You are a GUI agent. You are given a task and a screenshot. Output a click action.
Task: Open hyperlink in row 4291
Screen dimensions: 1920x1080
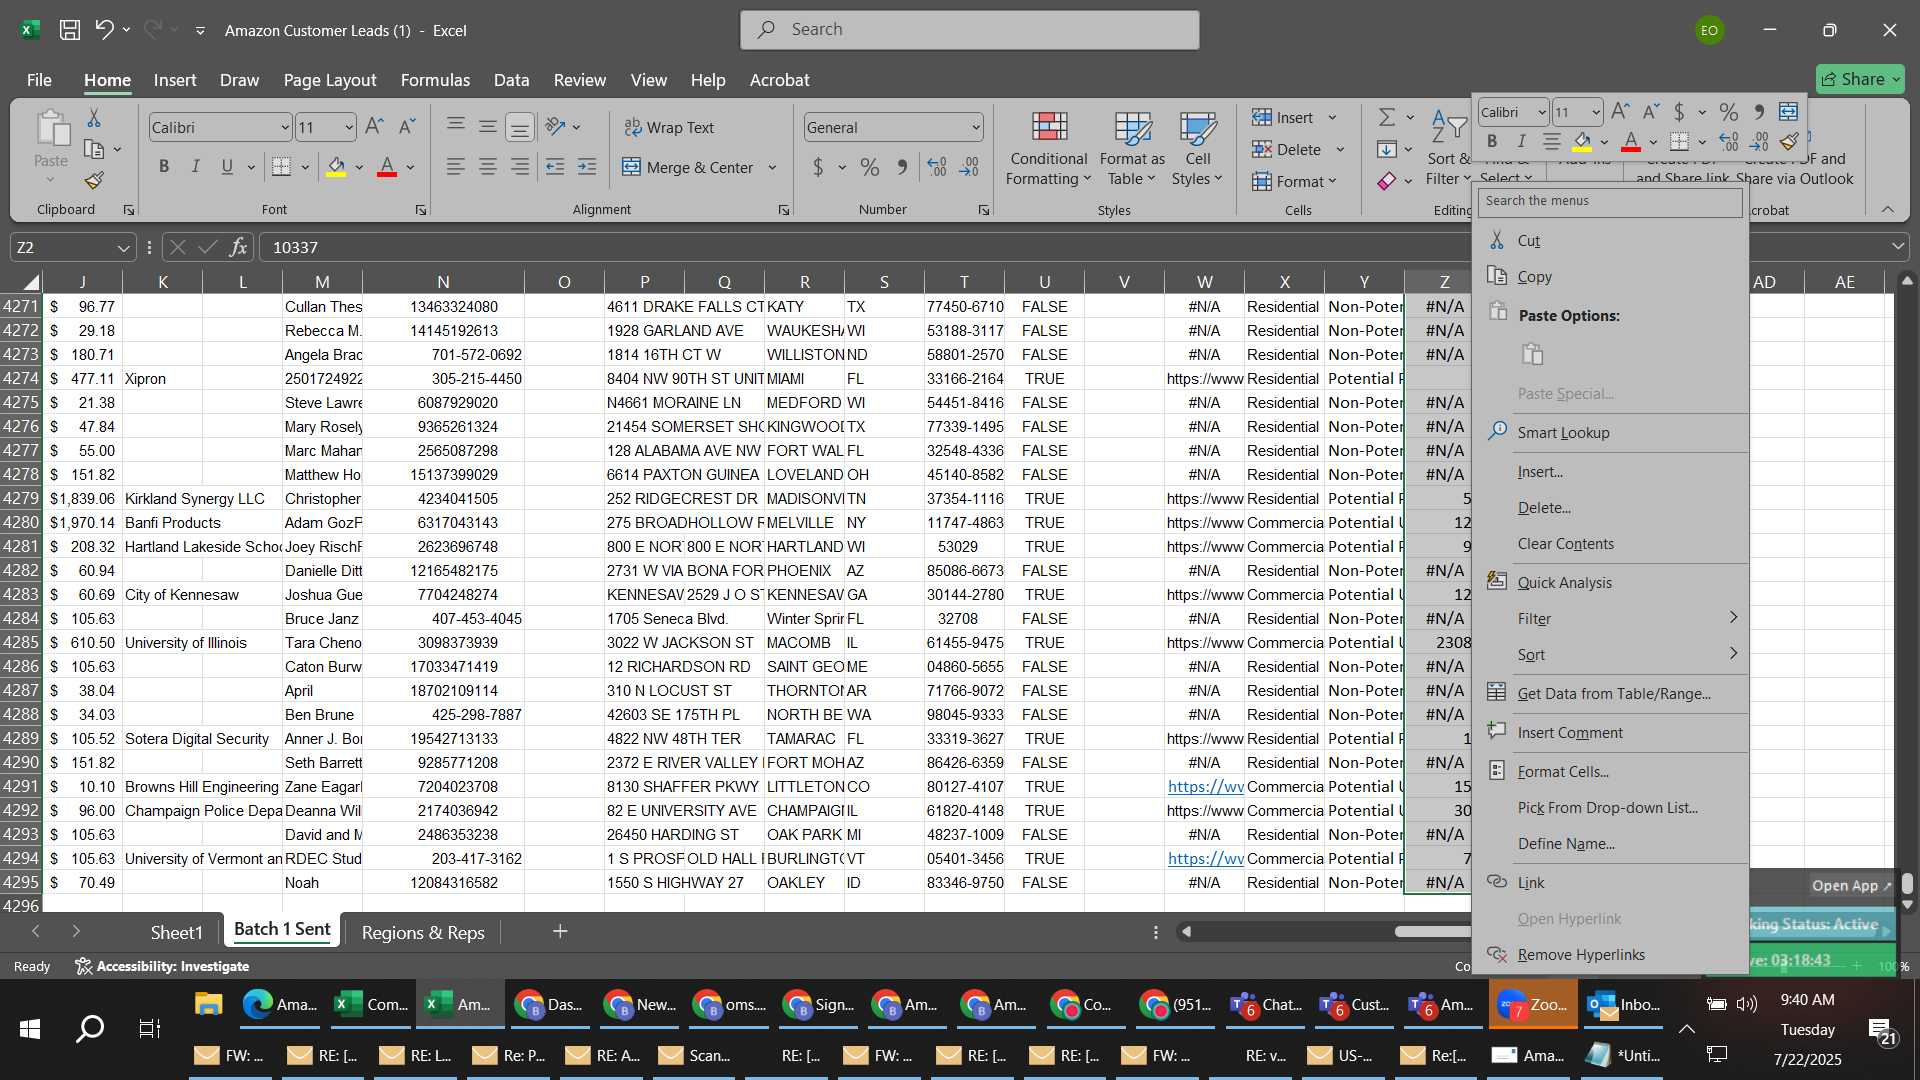click(x=1205, y=786)
